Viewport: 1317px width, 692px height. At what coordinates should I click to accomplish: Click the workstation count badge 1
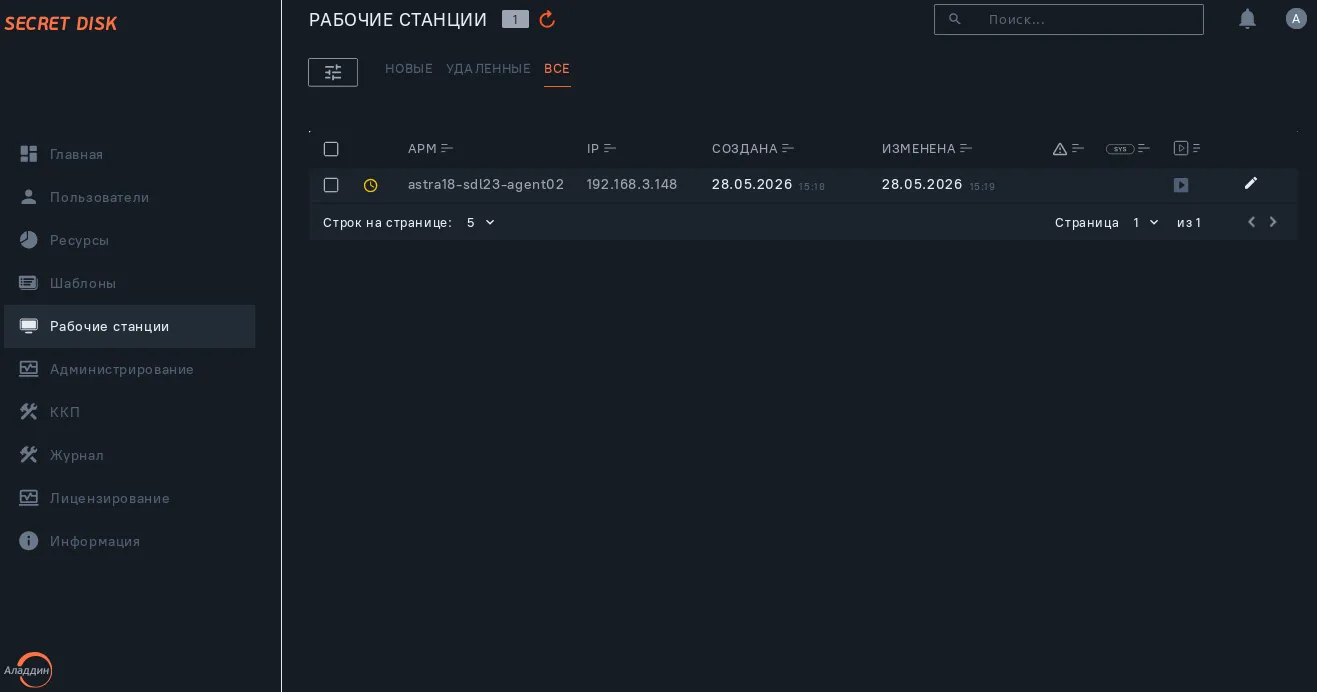(x=515, y=19)
